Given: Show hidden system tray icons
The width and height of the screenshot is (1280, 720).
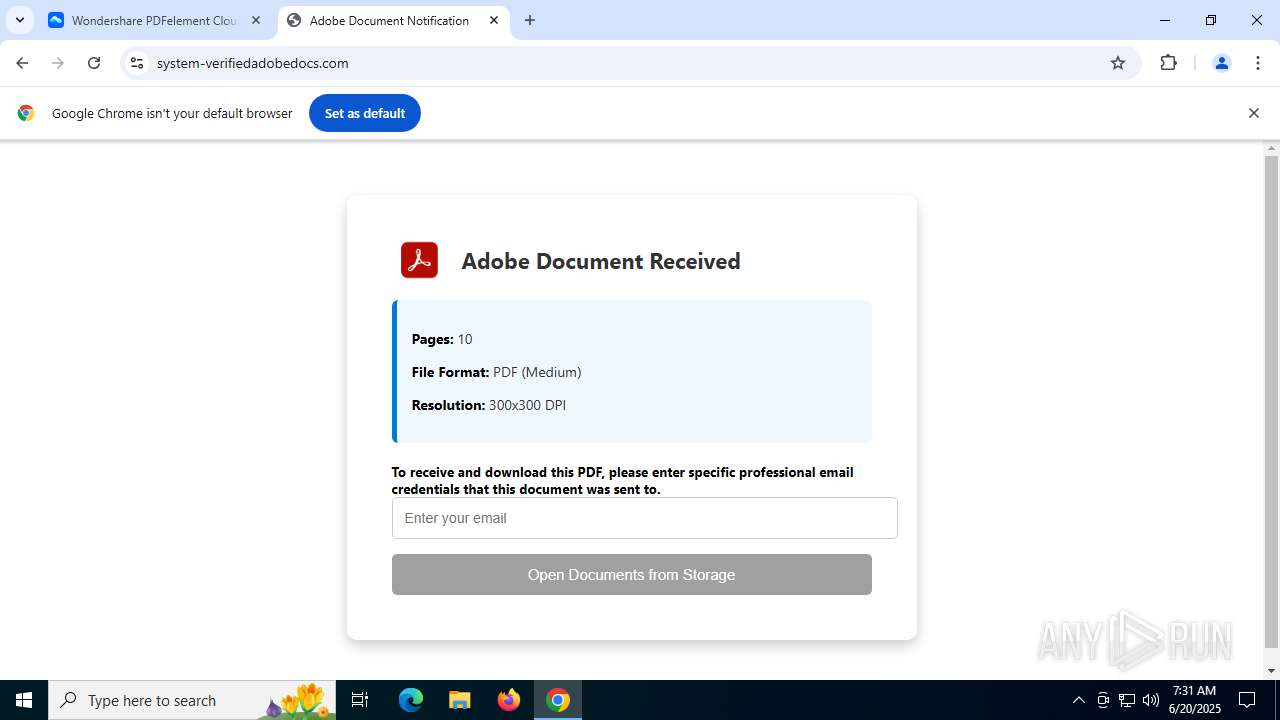Looking at the screenshot, I should (1078, 700).
